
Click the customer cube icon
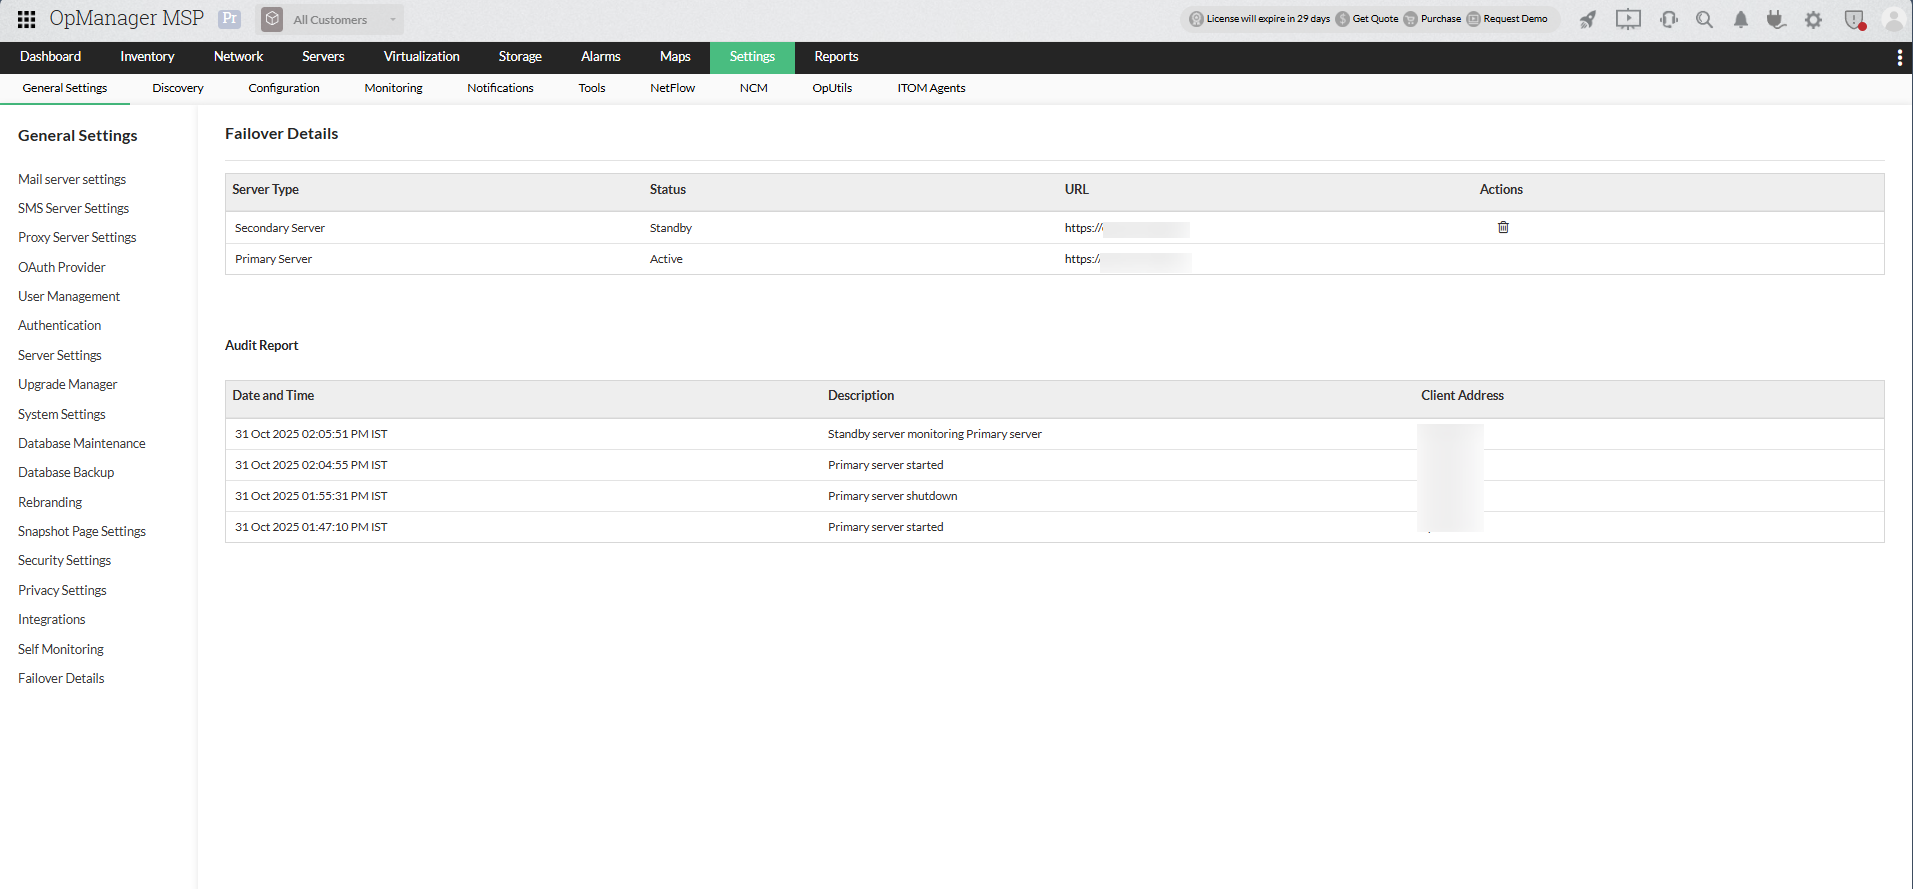coord(272,19)
